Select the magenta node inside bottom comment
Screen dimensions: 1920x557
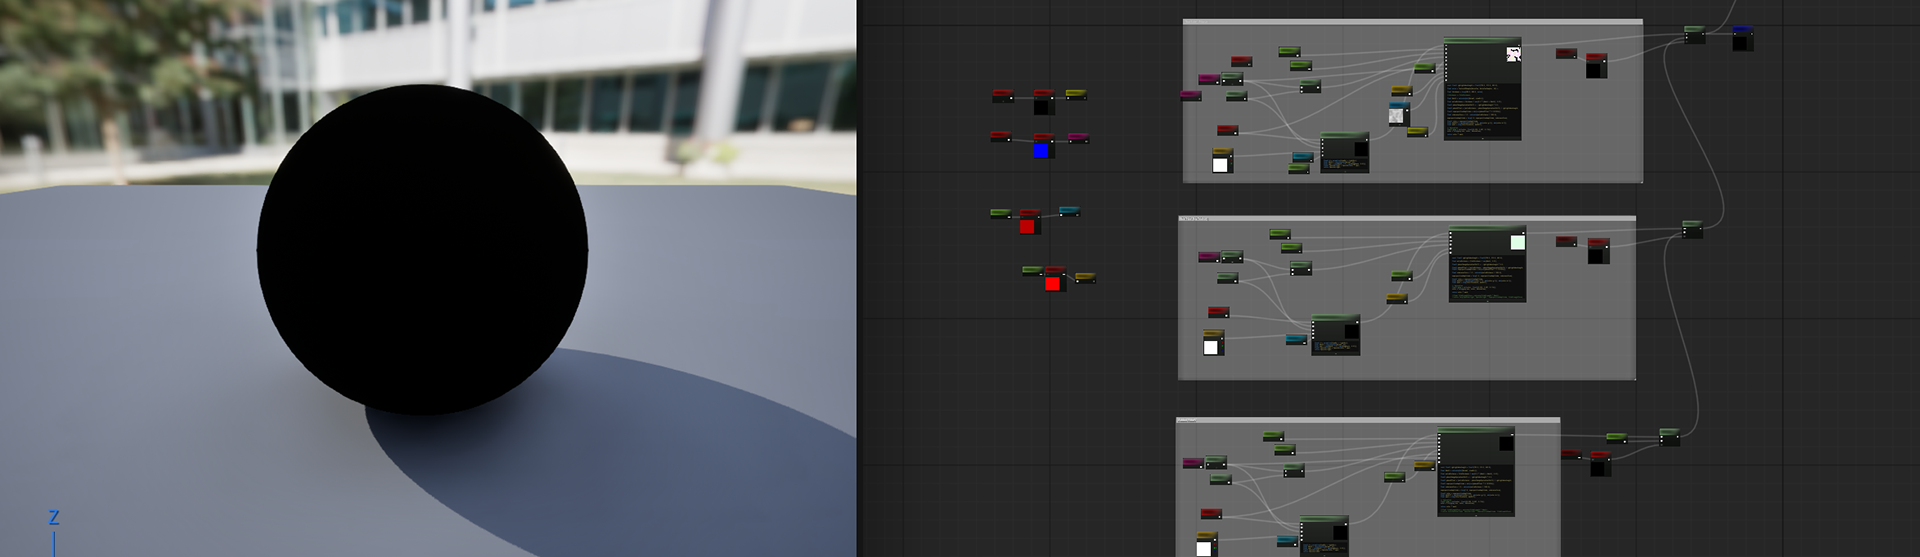coord(1193,463)
